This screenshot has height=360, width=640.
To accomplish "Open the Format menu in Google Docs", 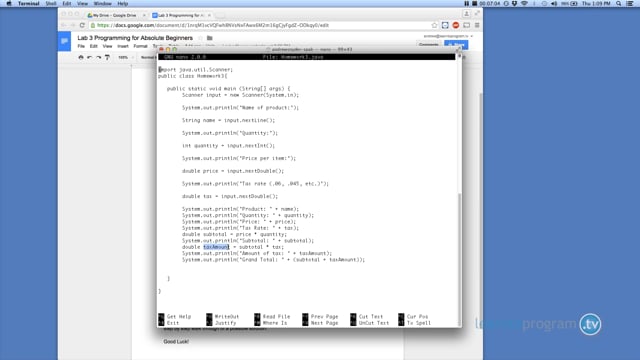I will 140,46.
